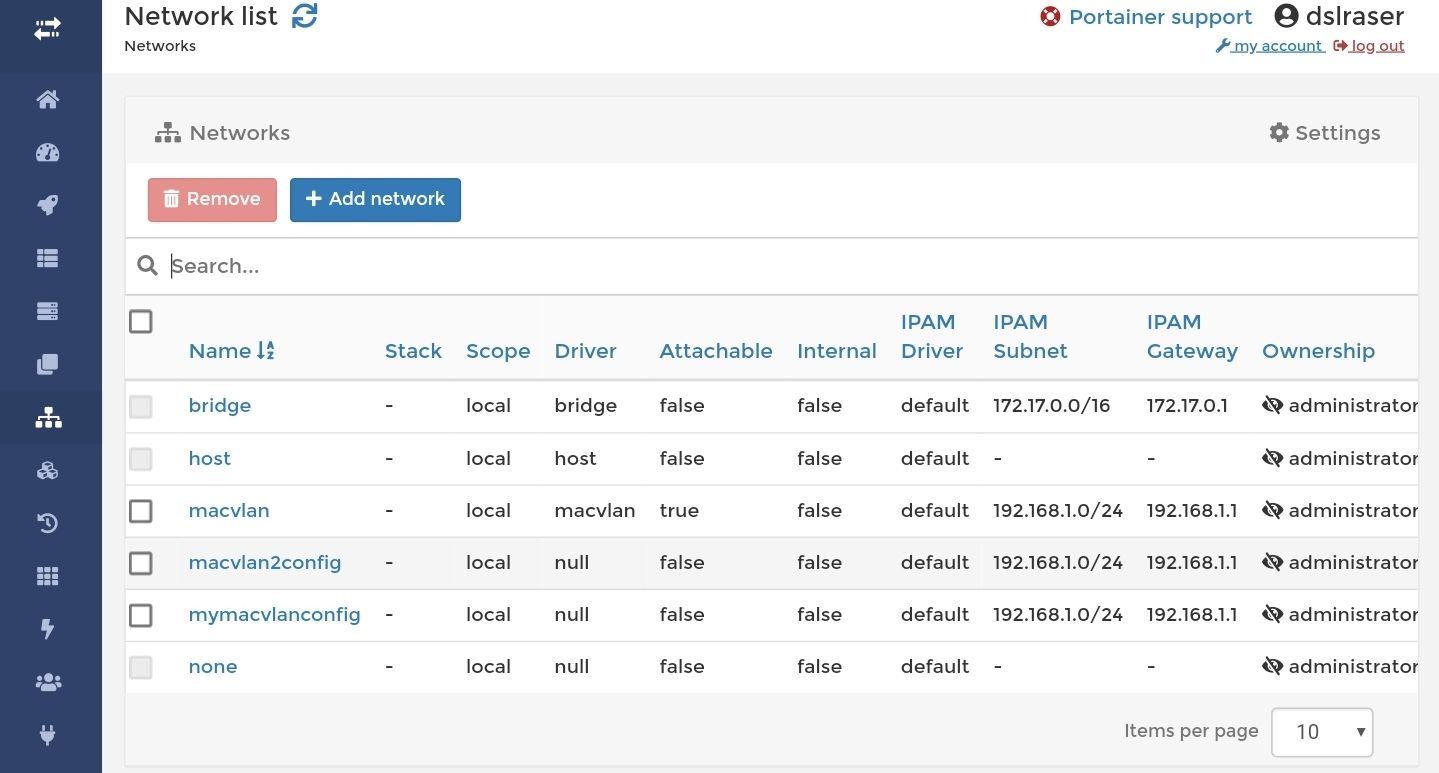This screenshot has height=773, width=1439.
Task: Tick the select-all networks checkbox
Action: (141, 322)
